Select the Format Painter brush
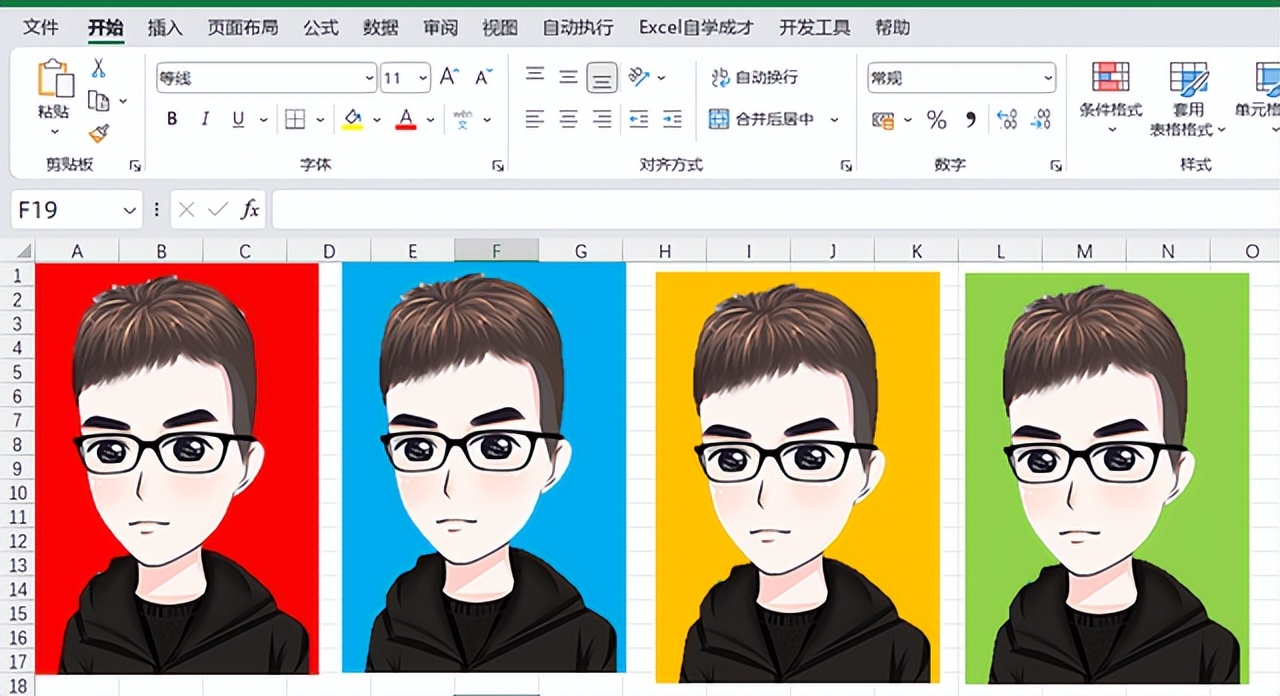This screenshot has height=696, width=1280. 98,133
